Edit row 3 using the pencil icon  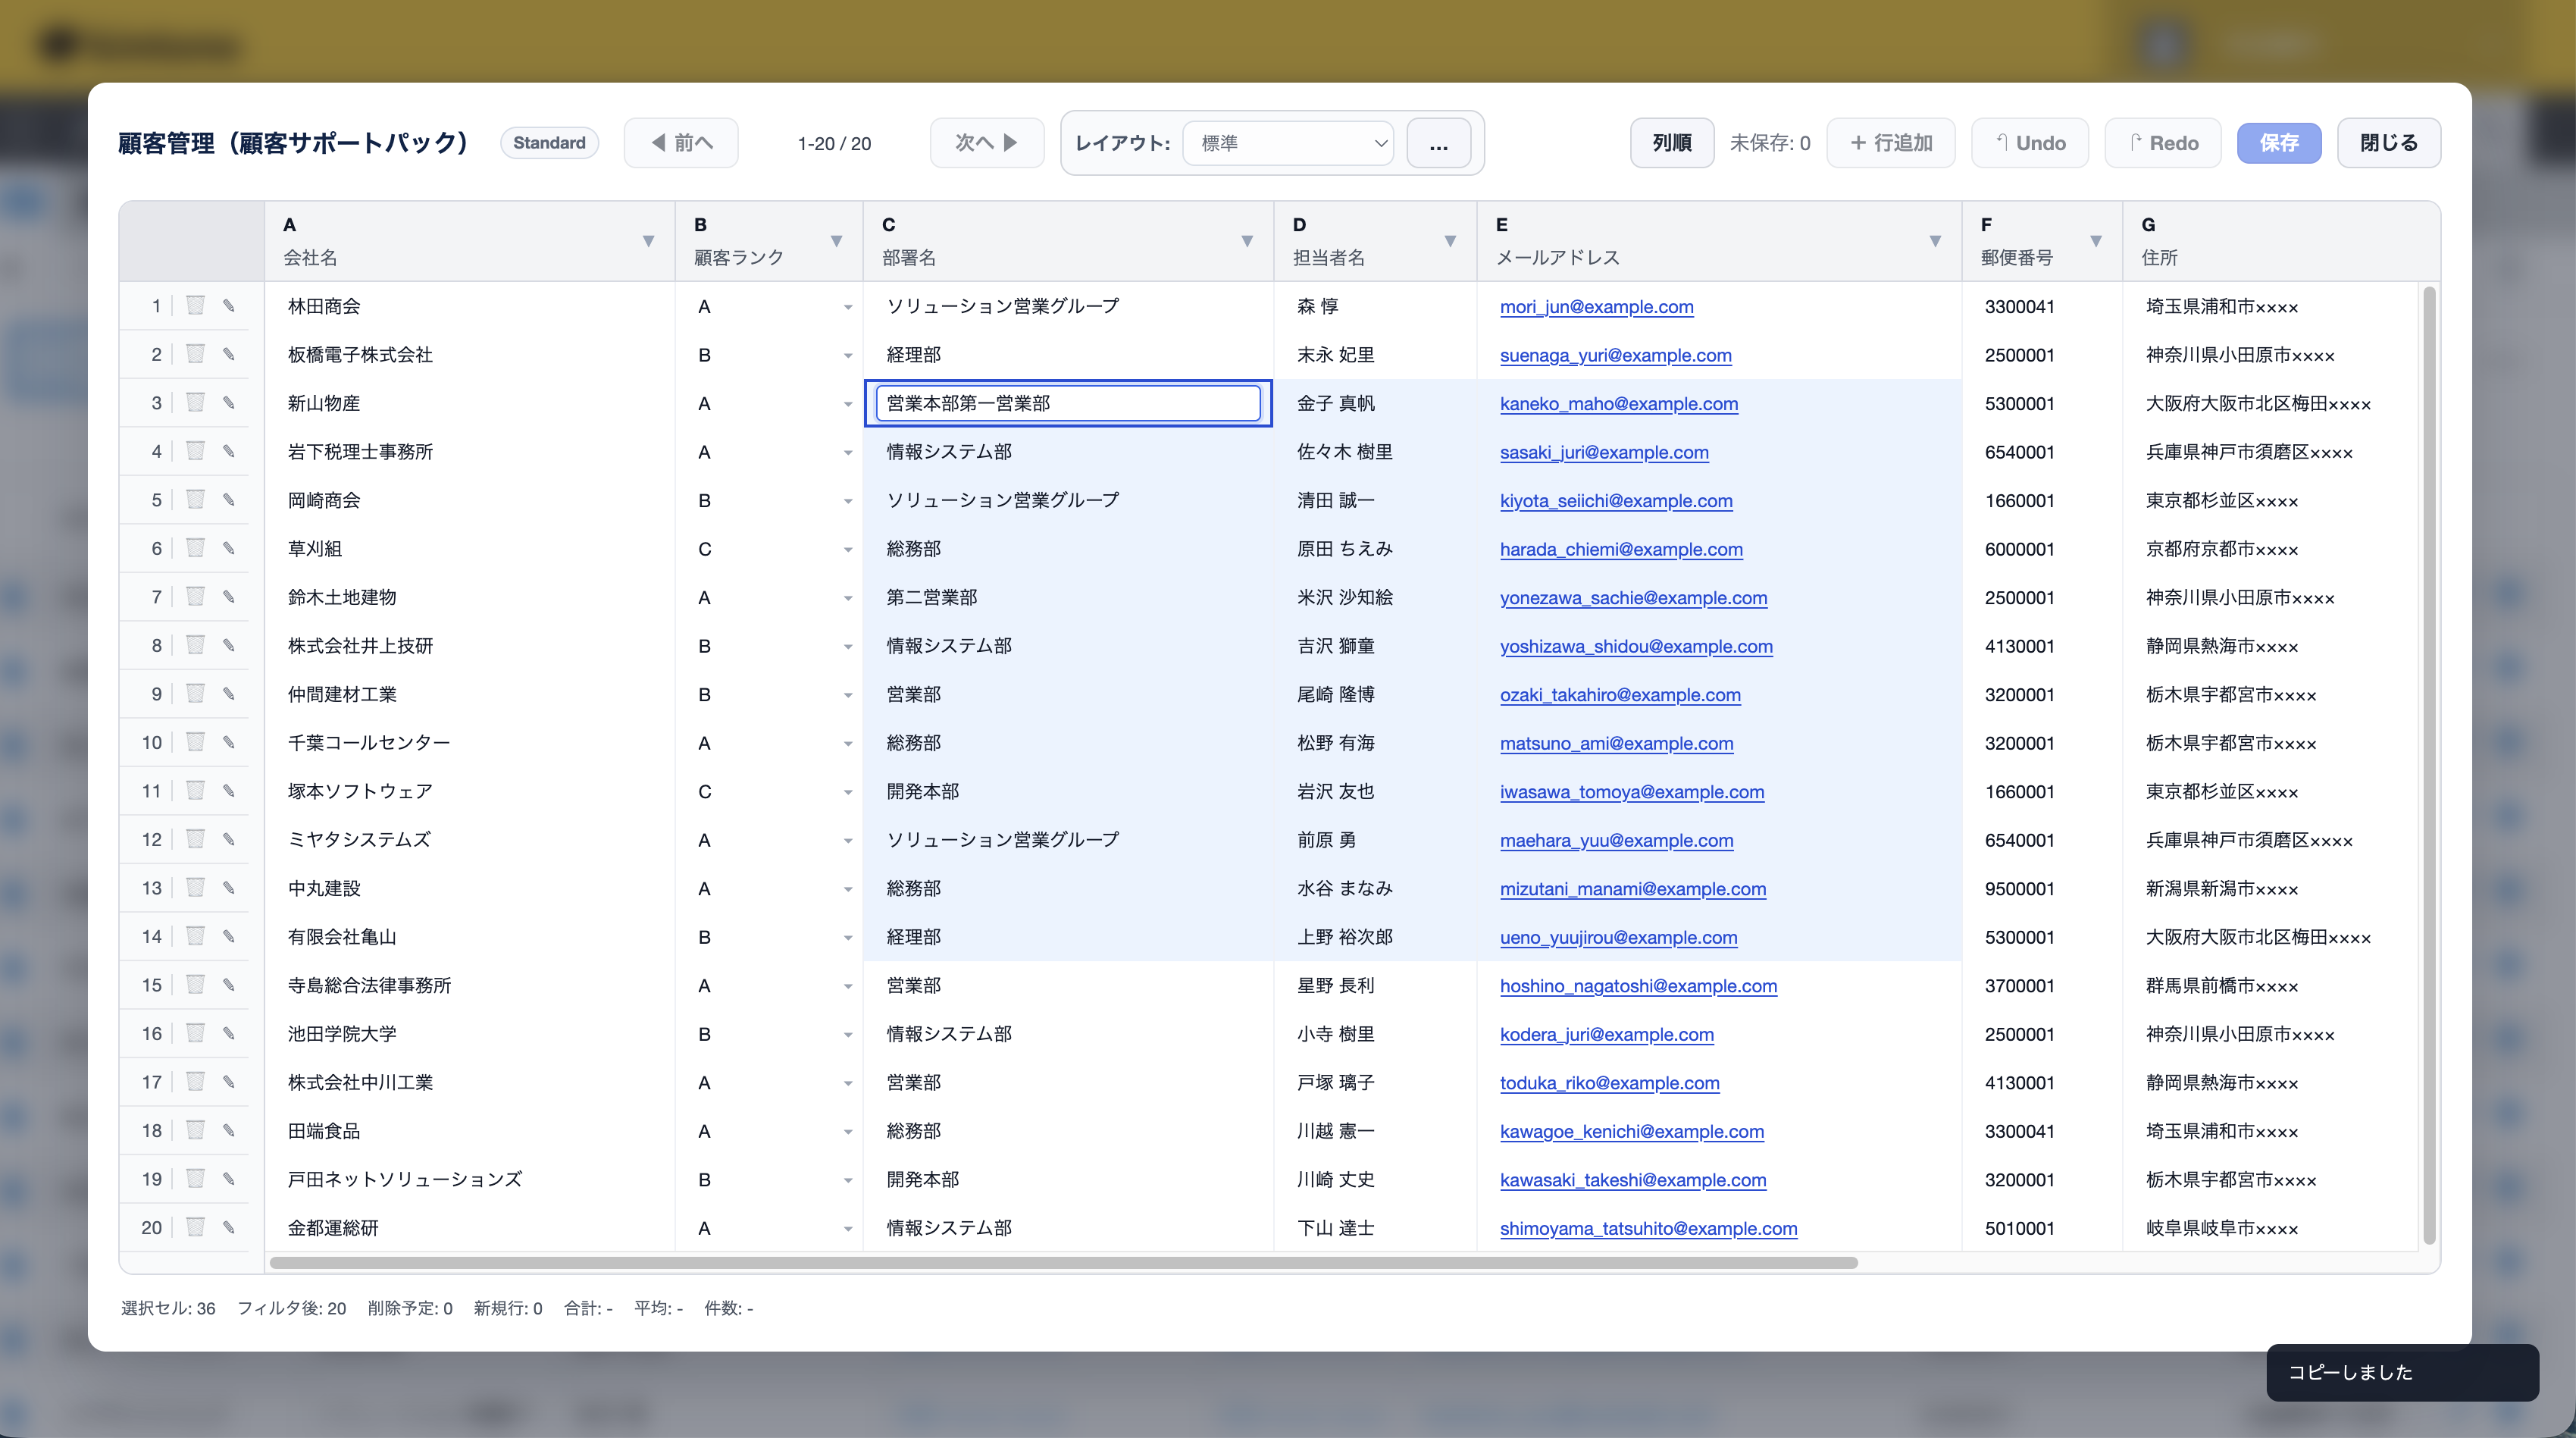pos(229,403)
